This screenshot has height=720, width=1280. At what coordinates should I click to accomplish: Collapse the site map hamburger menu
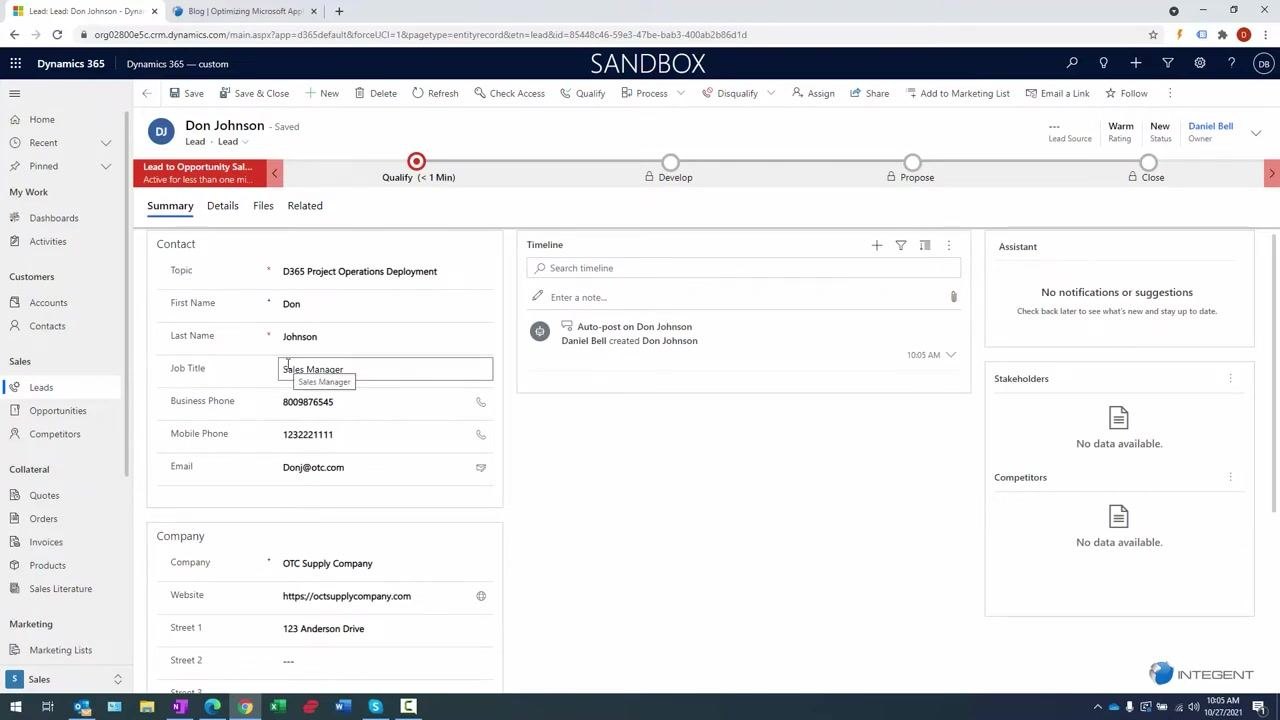(15, 93)
